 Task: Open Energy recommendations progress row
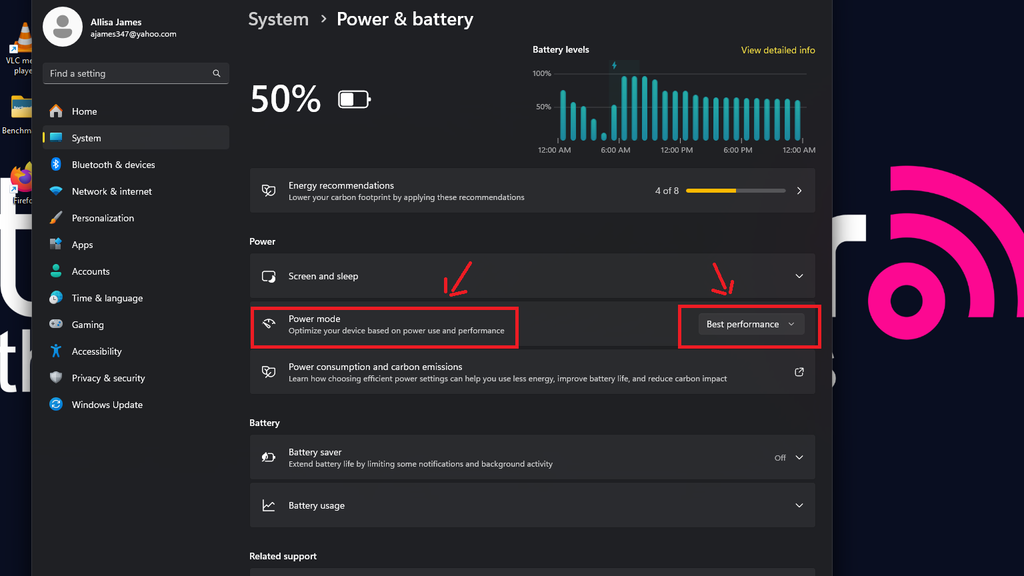(x=532, y=190)
